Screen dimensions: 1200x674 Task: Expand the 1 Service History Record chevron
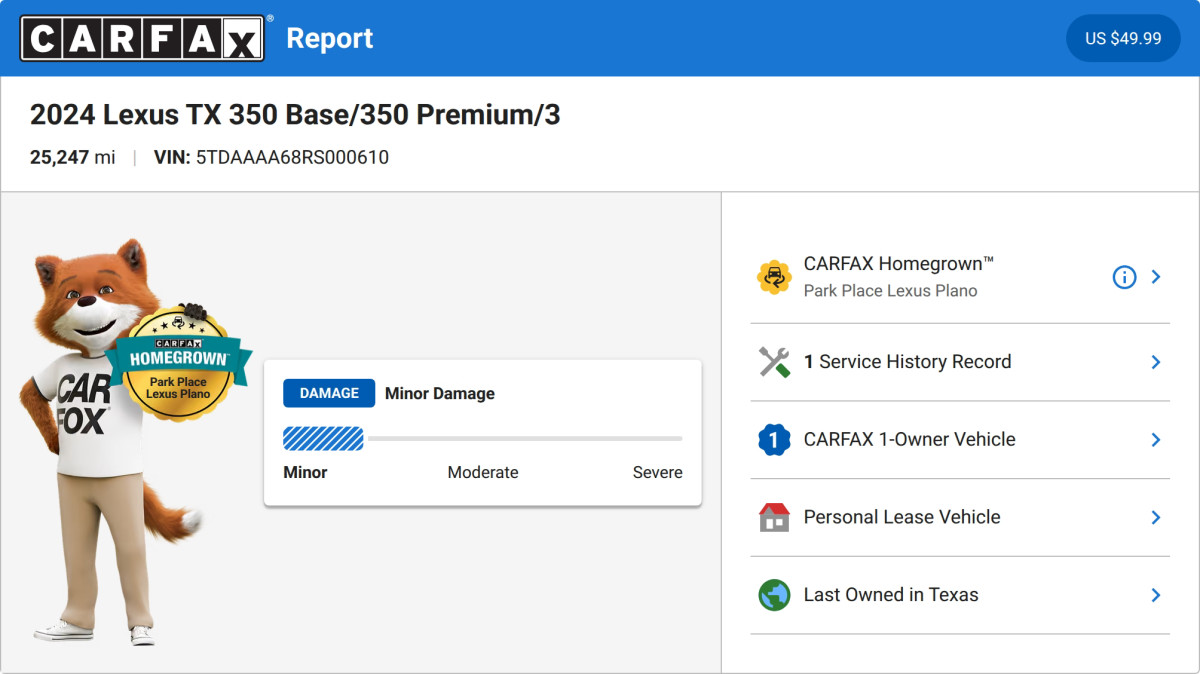point(1156,362)
